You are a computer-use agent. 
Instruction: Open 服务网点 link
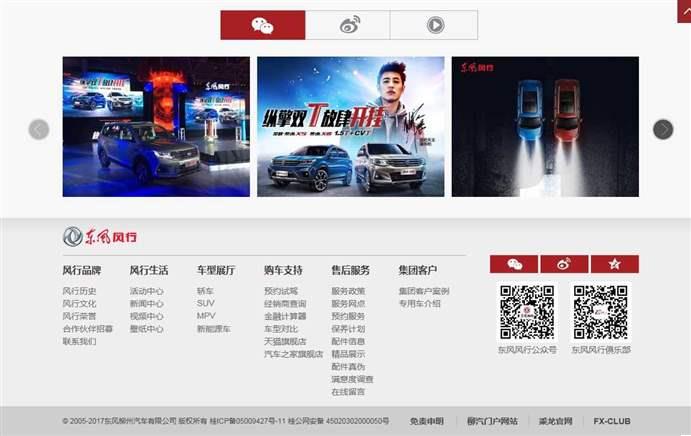(348, 304)
